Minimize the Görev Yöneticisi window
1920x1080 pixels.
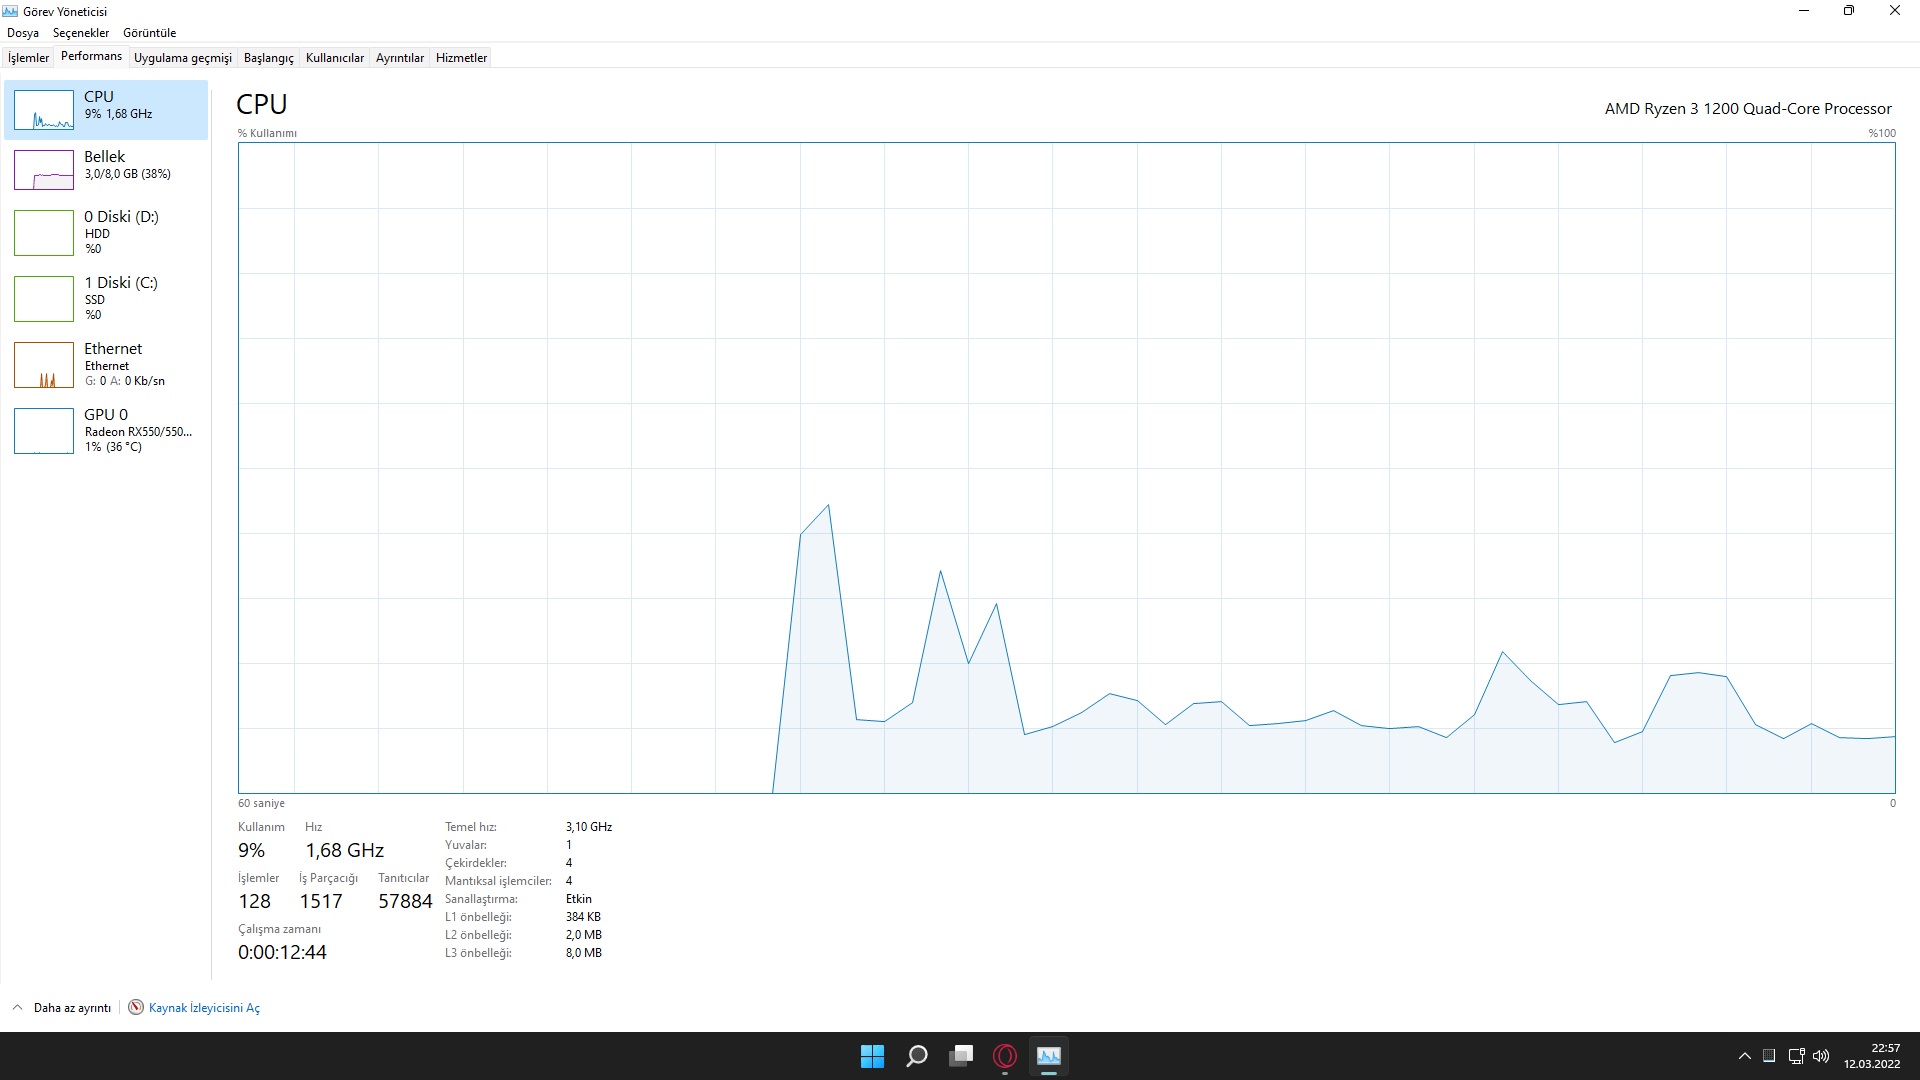(x=1804, y=11)
